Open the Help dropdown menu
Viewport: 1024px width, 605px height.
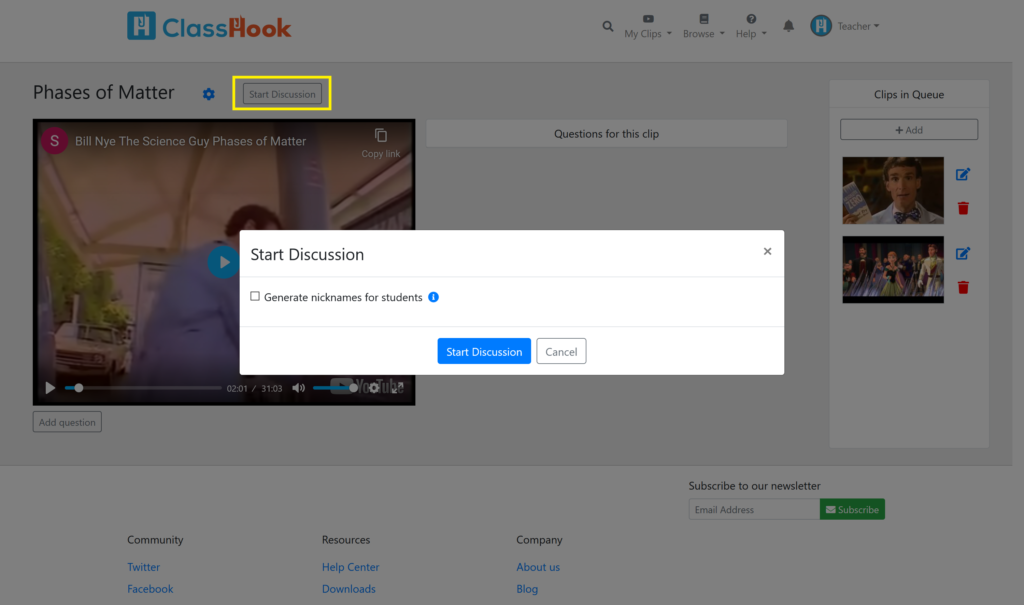pos(750,27)
